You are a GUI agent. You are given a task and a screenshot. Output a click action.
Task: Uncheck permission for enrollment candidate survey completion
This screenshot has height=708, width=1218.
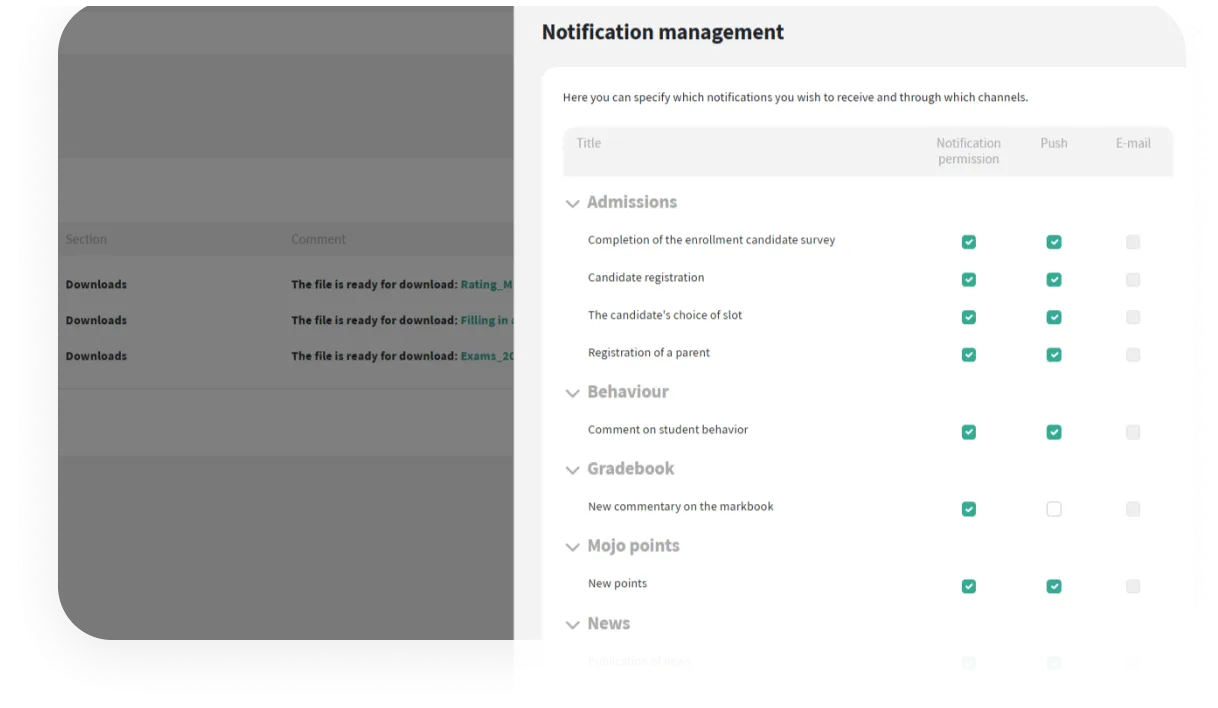[x=968, y=242]
